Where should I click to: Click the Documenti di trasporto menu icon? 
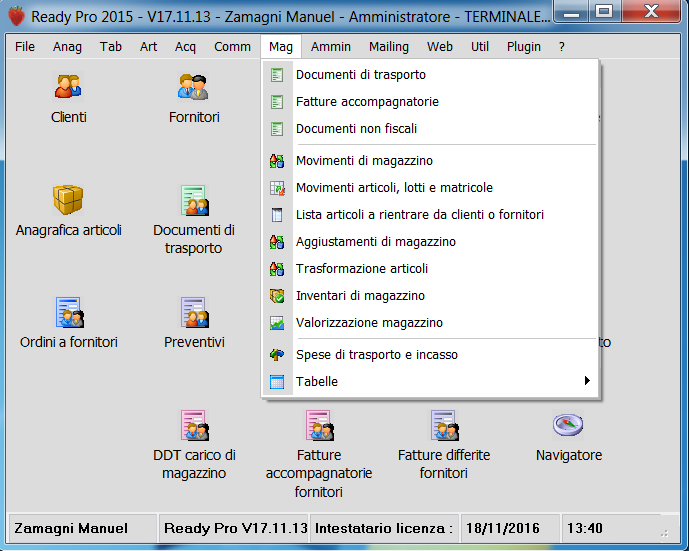coord(277,75)
